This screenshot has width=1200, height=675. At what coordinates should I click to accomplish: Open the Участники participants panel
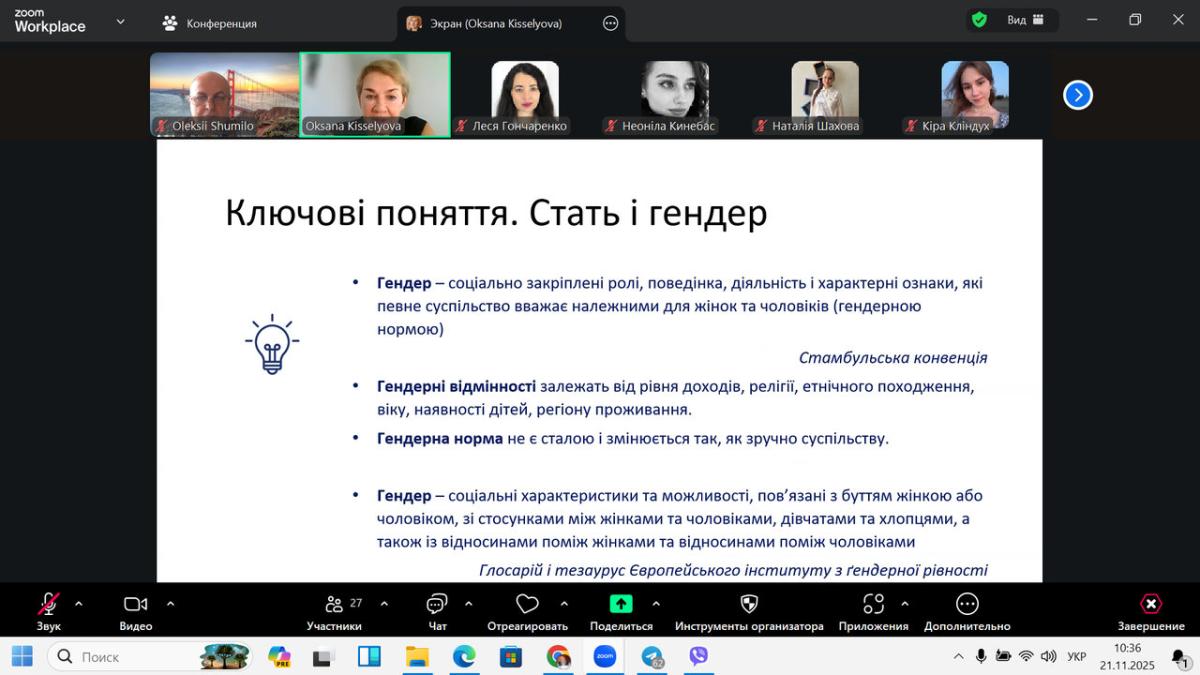[334, 605]
